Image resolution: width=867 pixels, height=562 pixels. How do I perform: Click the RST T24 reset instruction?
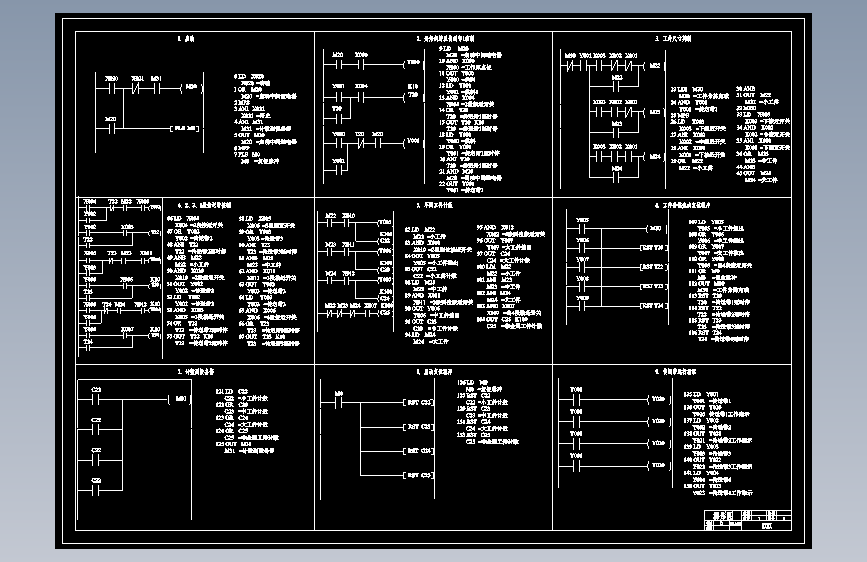[x=655, y=305]
